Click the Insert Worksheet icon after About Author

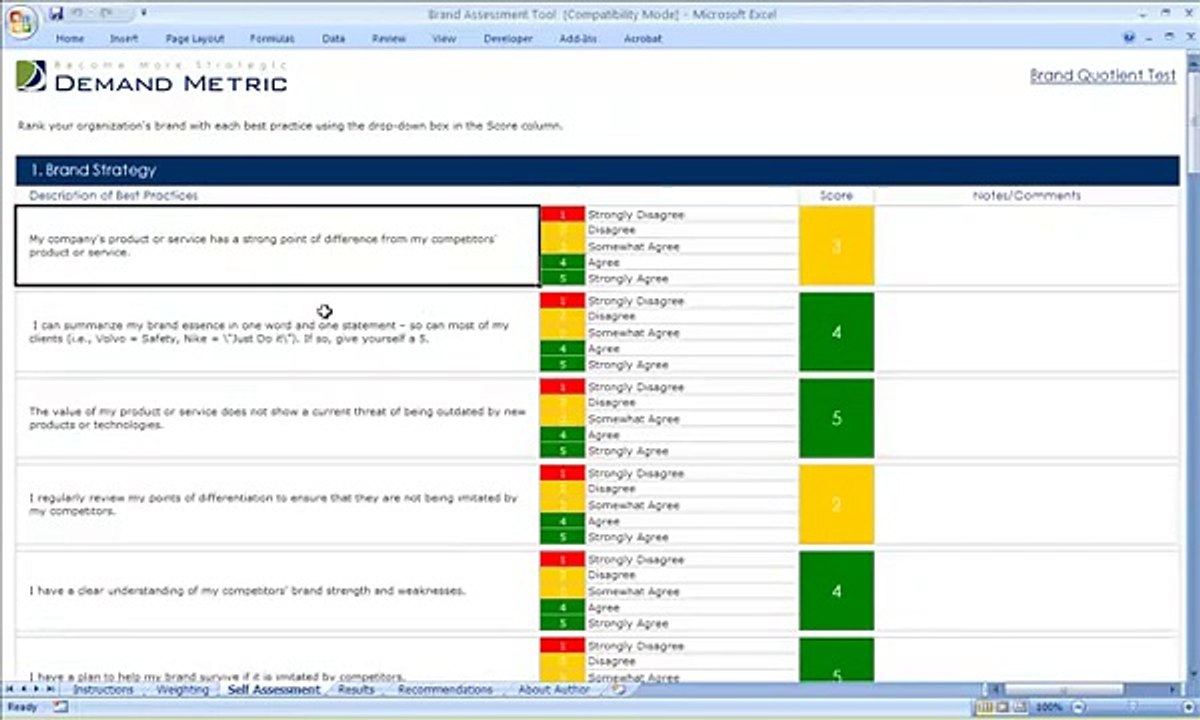[x=619, y=690]
